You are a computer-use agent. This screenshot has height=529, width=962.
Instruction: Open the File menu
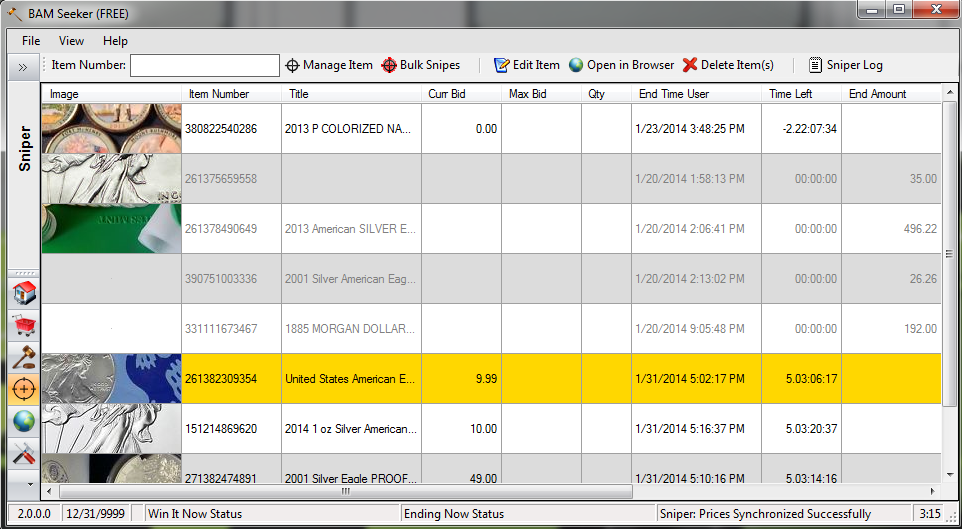pyautogui.click(x=31, y=41)
